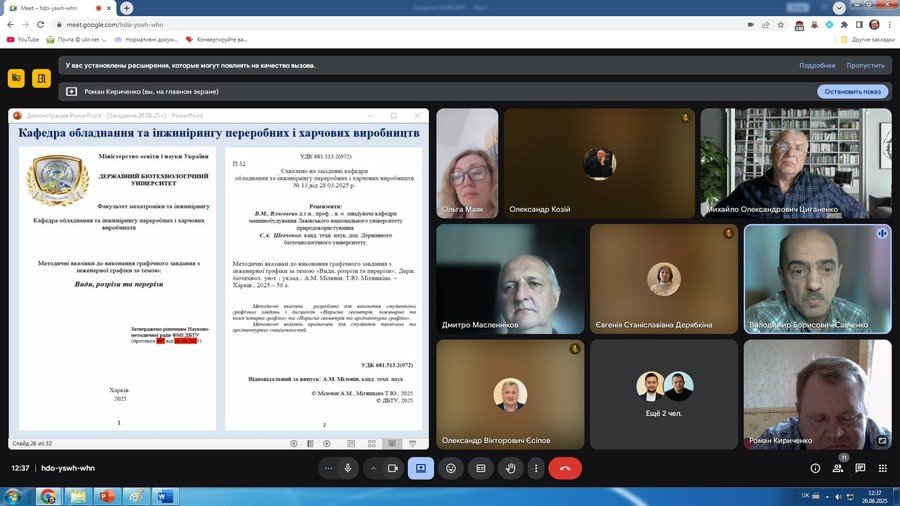Image resolution: width=900 pixels, height=506 pixels.
Task: Open the activities grid icon
Action: 882,467
